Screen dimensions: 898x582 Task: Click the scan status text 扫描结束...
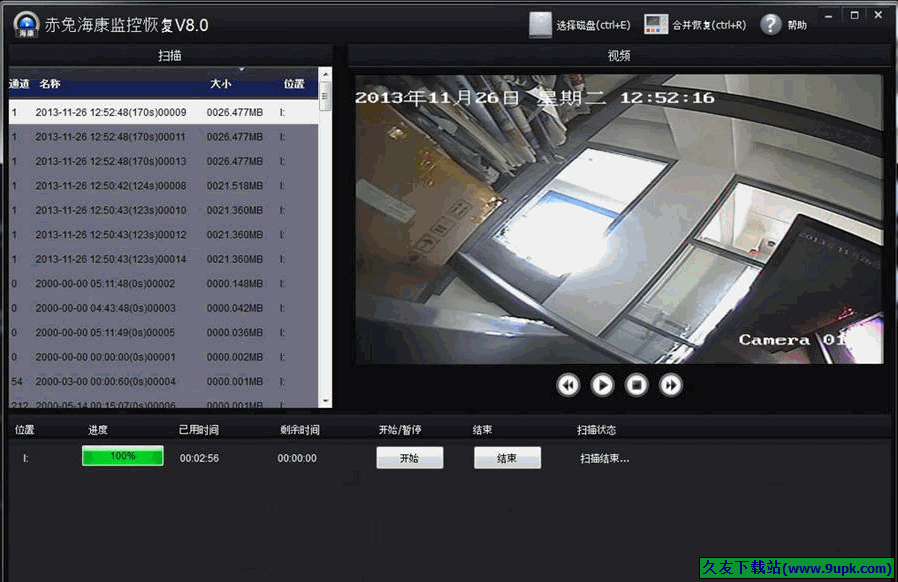(x=604, y=458)
